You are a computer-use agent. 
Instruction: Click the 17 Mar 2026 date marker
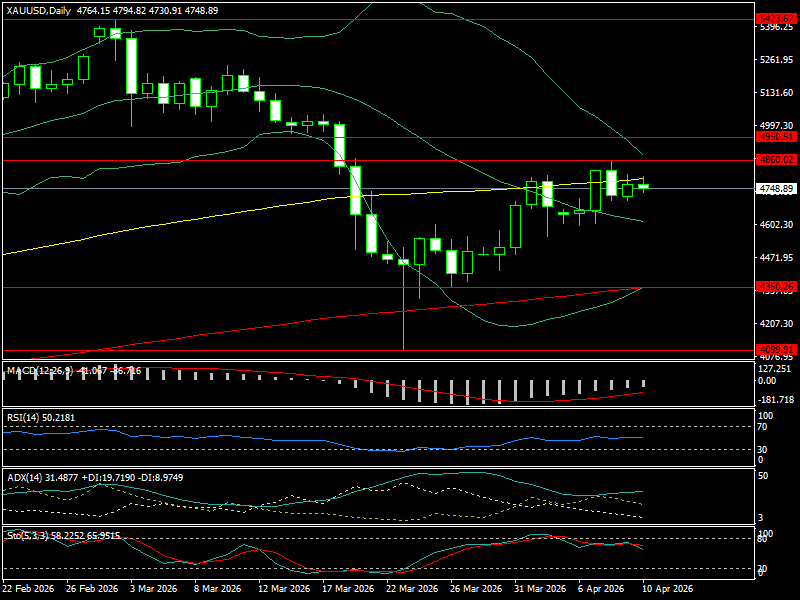346,590
